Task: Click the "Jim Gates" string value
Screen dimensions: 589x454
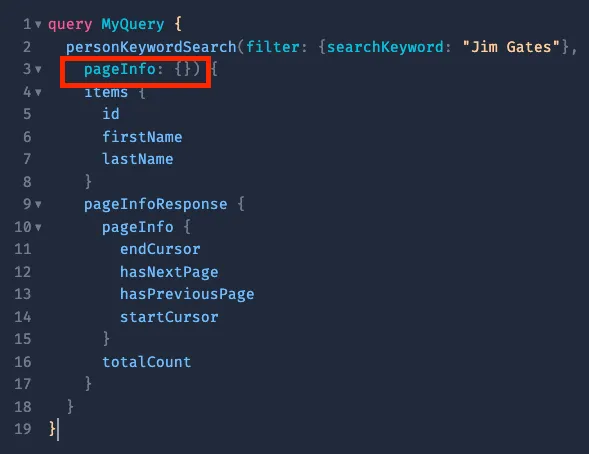Action: [x=511, y=47]
